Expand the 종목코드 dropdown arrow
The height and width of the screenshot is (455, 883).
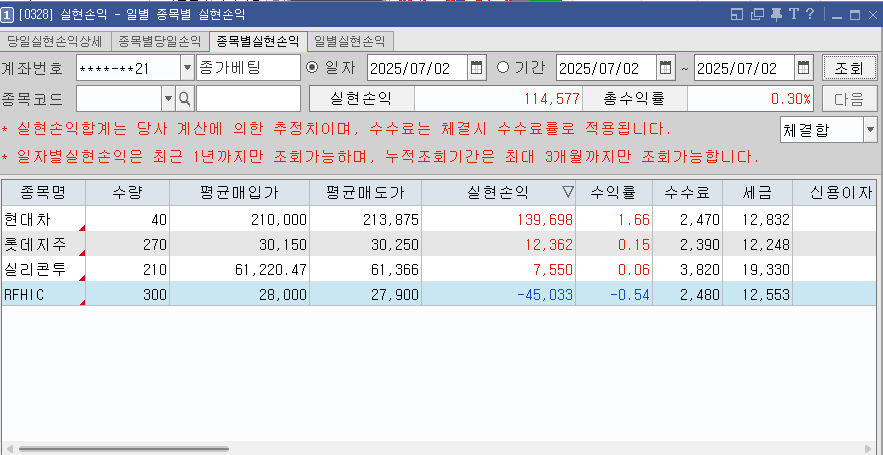[167, 98]
